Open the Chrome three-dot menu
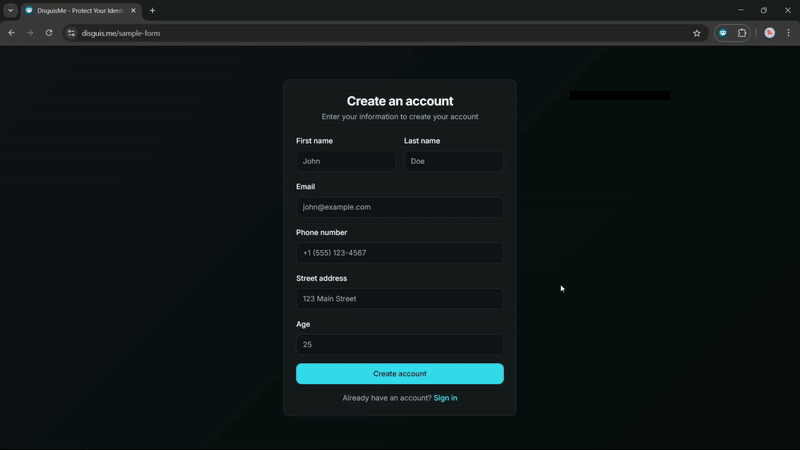Screen dimensions: 800x450 coord(788,33)
